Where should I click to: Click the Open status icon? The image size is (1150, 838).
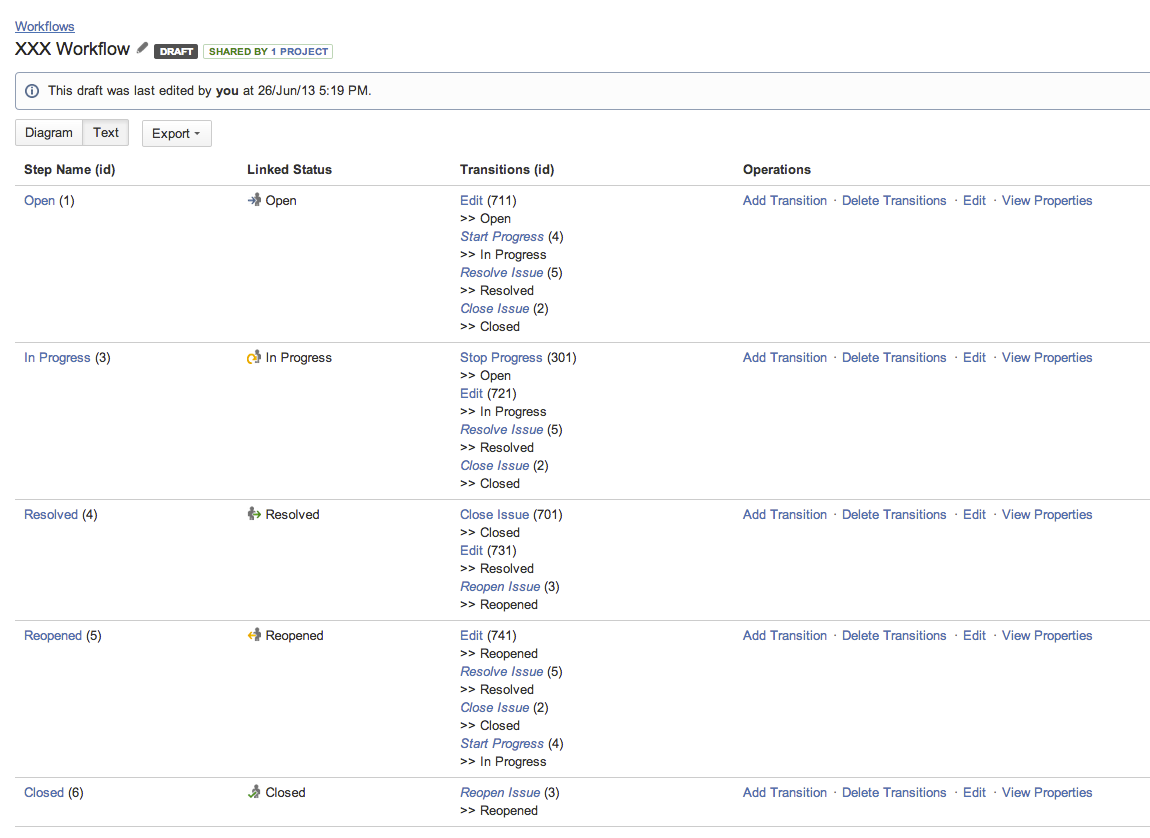coord(254,200)
